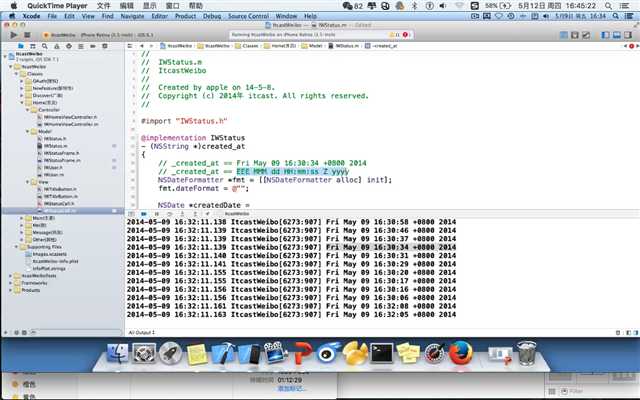Open QuickTime Player's 文件 menu
Viewport: 640px width, 400px height.
(x=104, y=6)
